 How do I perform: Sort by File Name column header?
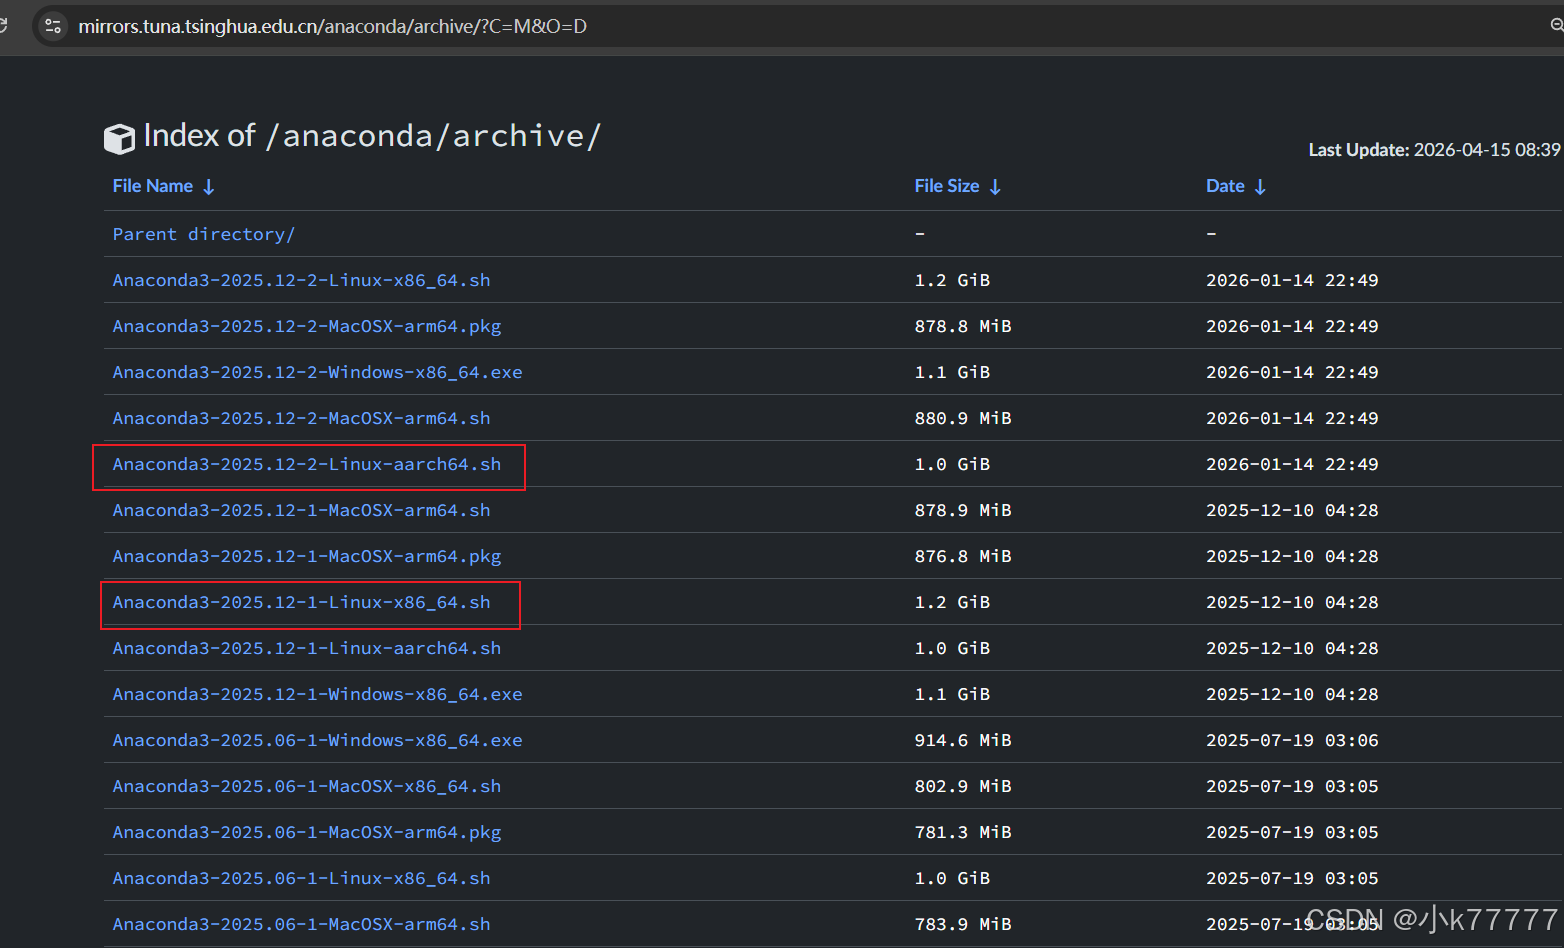pos(153,186)
